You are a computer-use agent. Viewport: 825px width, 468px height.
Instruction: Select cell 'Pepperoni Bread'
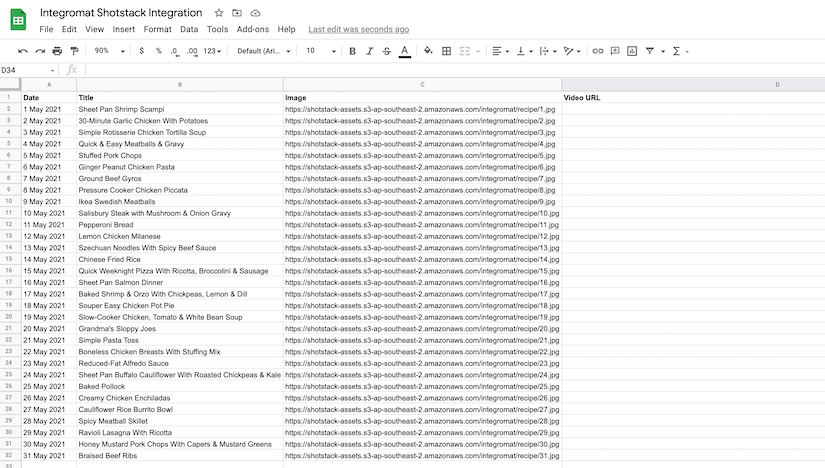[x=180, y=225]
